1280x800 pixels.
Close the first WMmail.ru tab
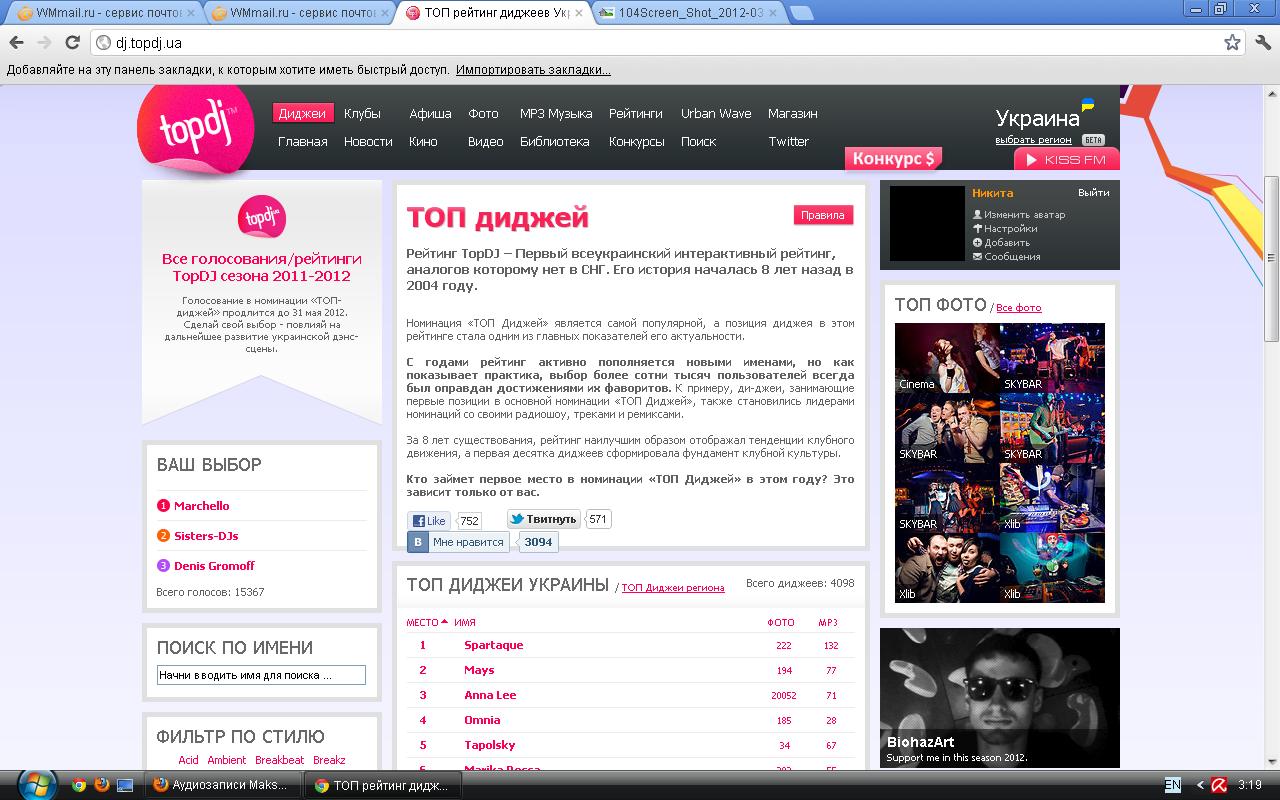[x=190, y=13]
